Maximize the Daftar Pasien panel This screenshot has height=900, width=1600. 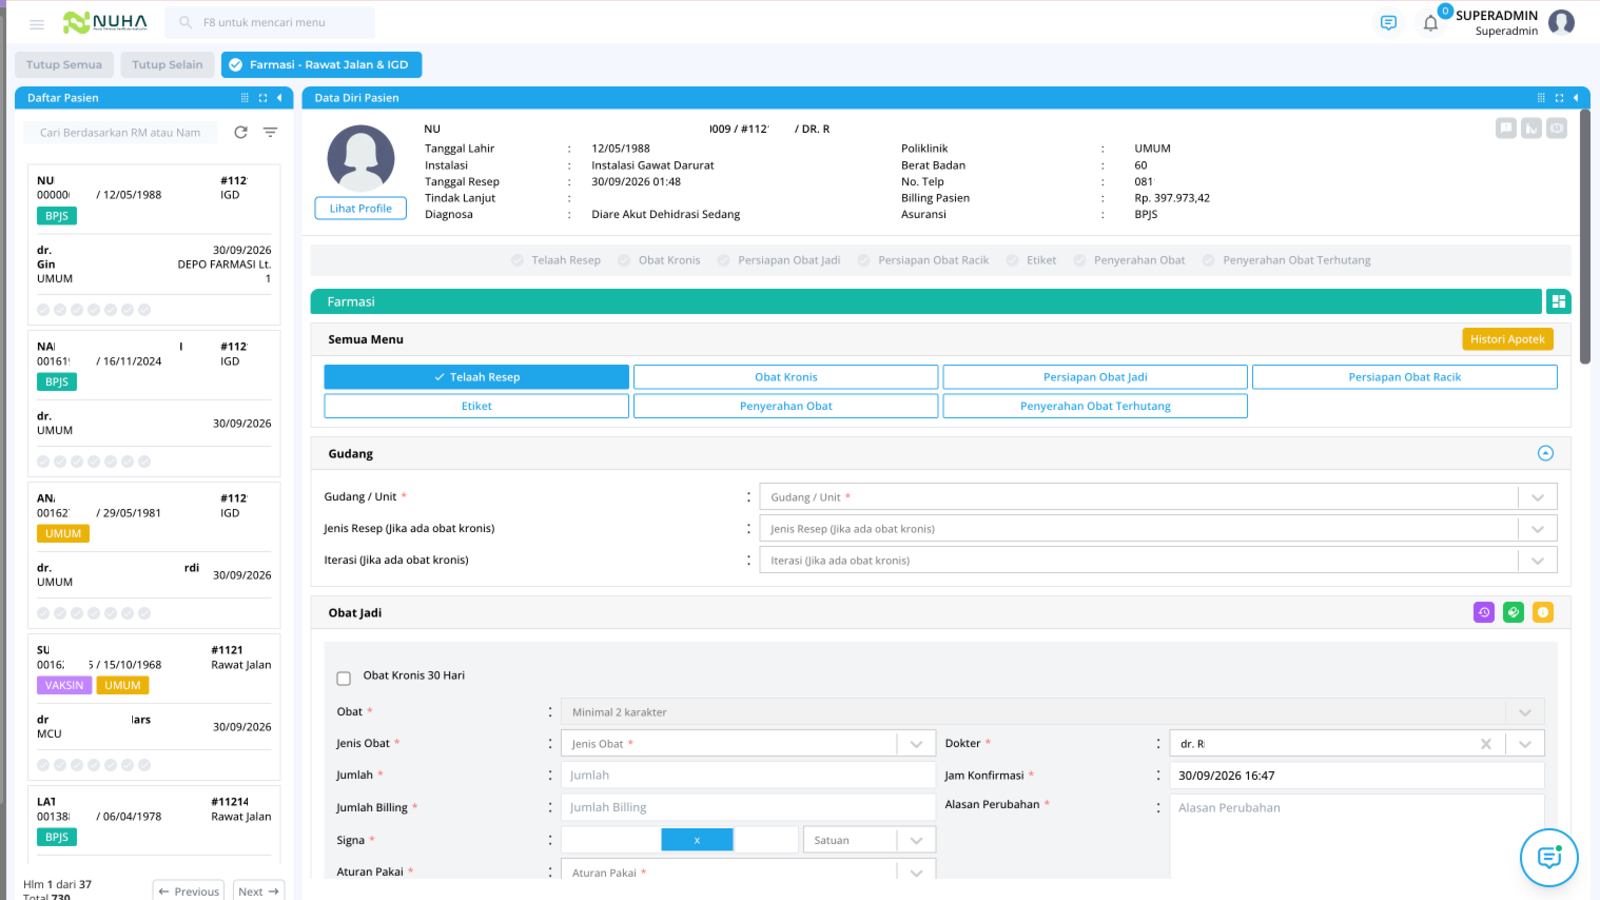coord(263,98)
